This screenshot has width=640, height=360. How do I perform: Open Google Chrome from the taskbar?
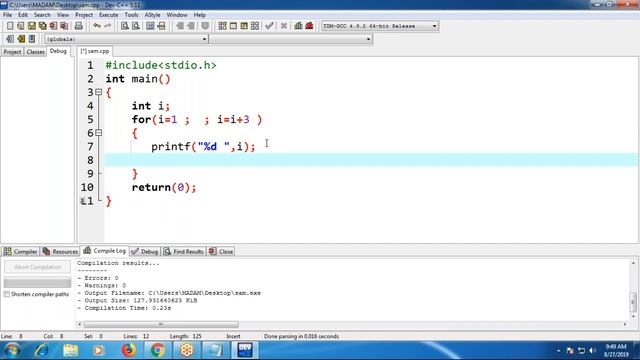(158, 350)
